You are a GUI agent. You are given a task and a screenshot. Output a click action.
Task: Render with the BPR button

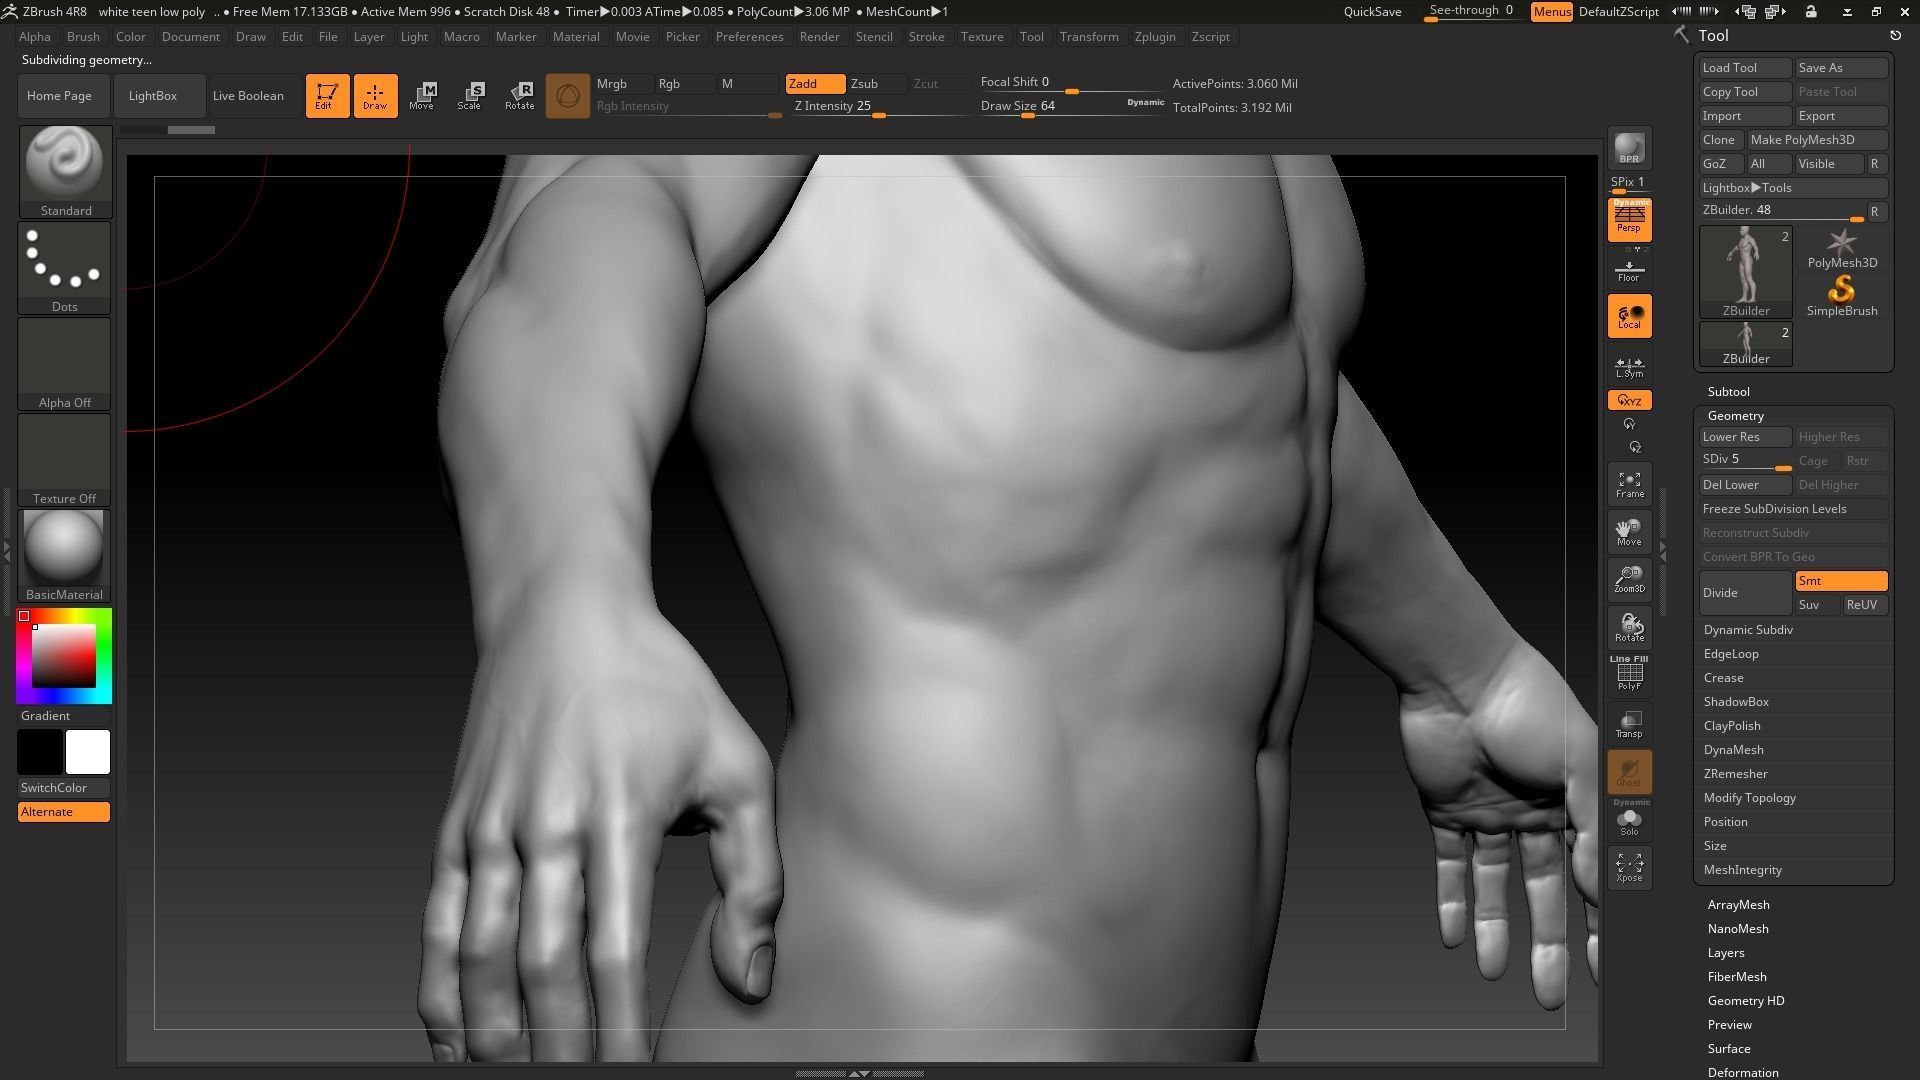click(1629, 148)
